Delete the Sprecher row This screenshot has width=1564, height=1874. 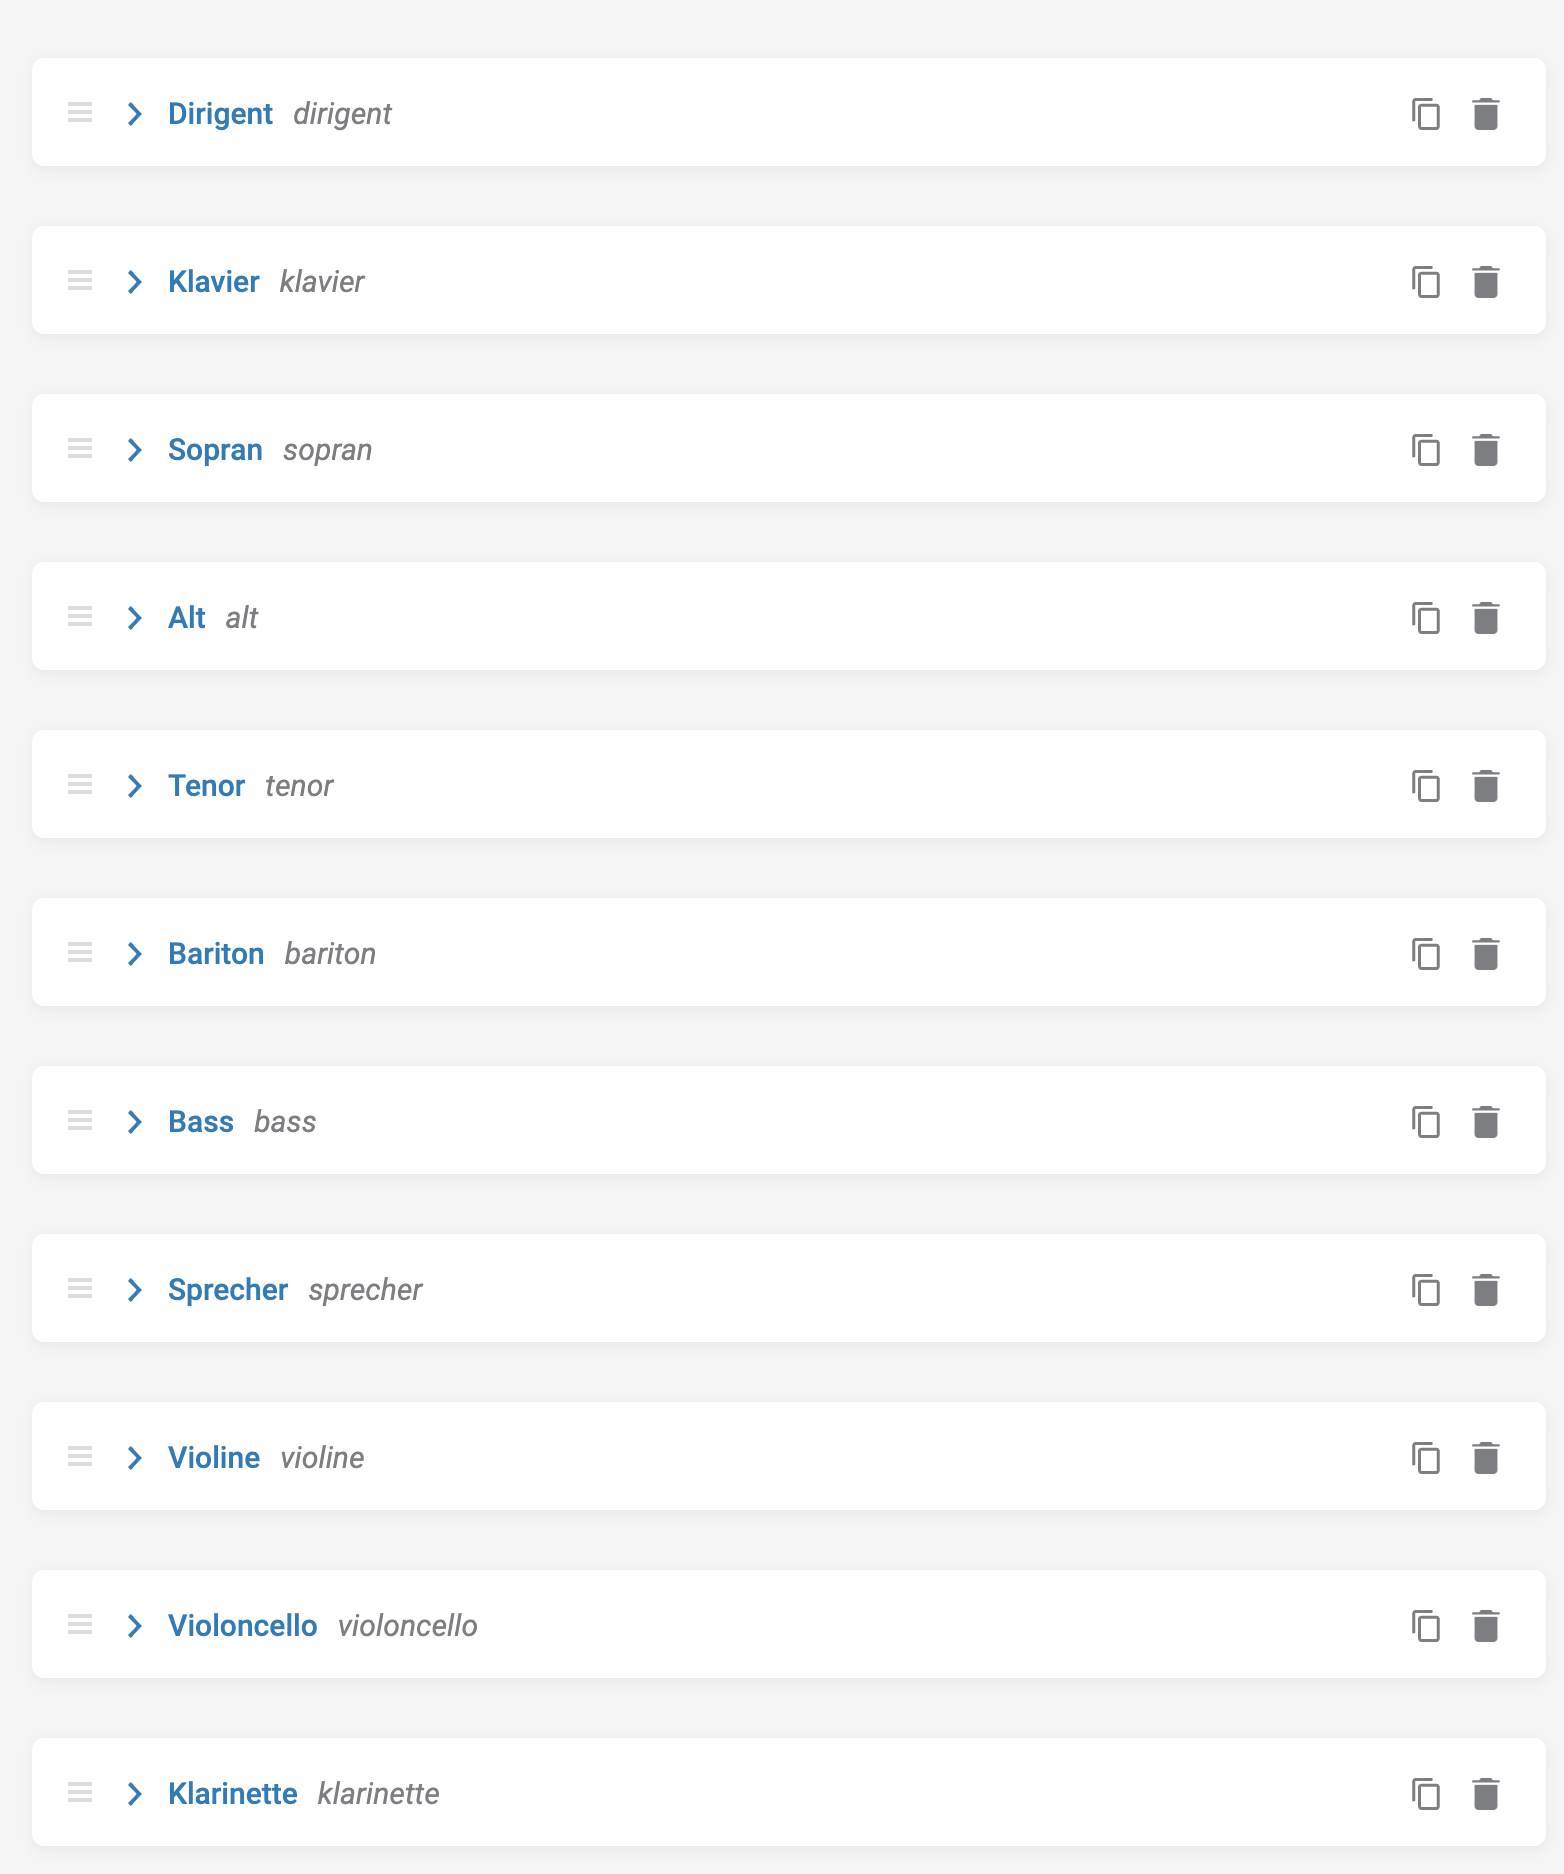pyautogui.click(x=1486, y=1290)
